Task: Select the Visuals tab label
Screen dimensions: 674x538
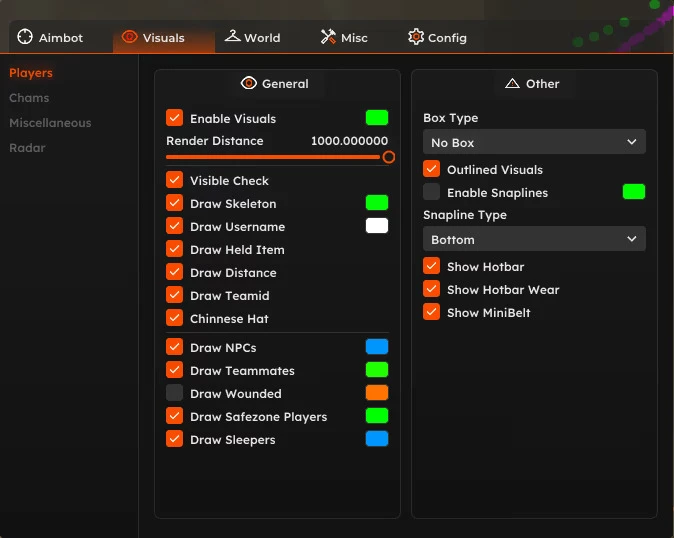Action: (163, 38)
